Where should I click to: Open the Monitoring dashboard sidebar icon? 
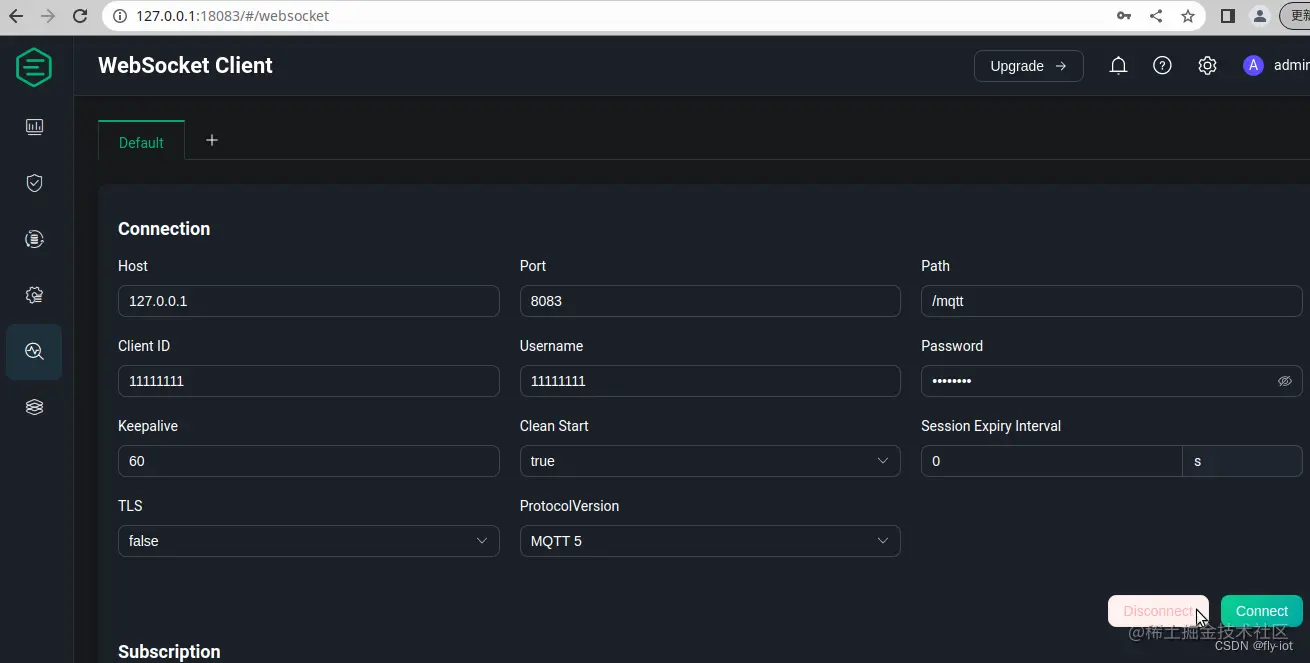click(34, 126)
